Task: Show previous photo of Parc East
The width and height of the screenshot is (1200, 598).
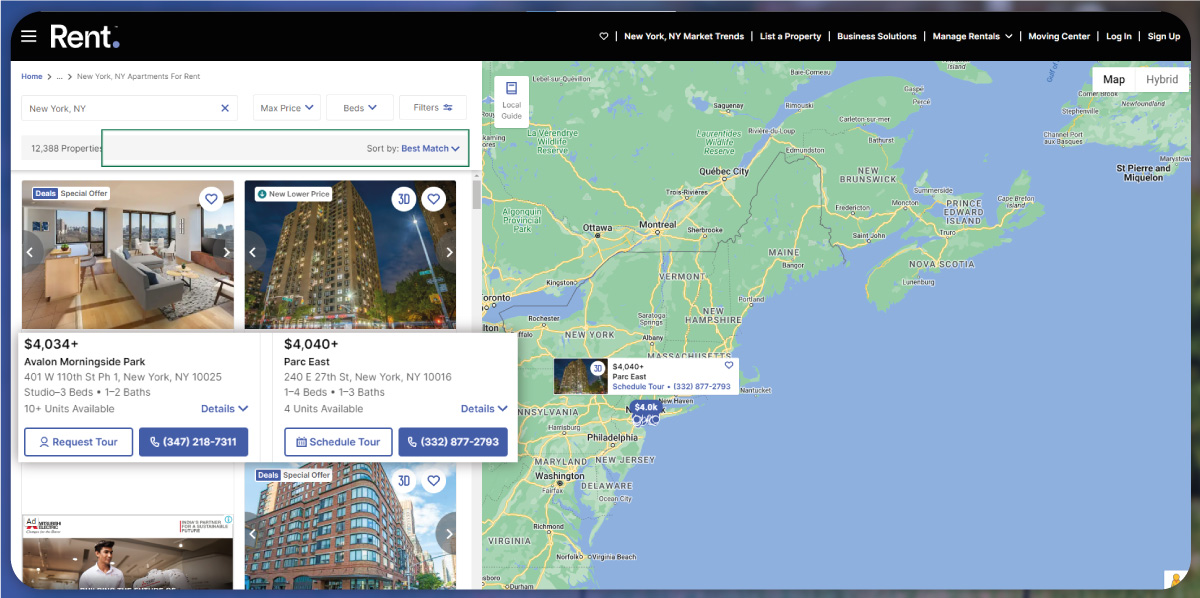Action: click(253, 253)
